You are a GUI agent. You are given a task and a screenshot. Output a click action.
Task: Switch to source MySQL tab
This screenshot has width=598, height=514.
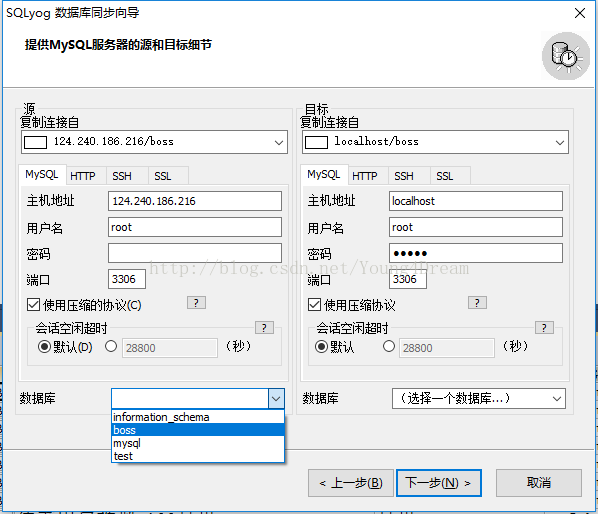[42, 175]
